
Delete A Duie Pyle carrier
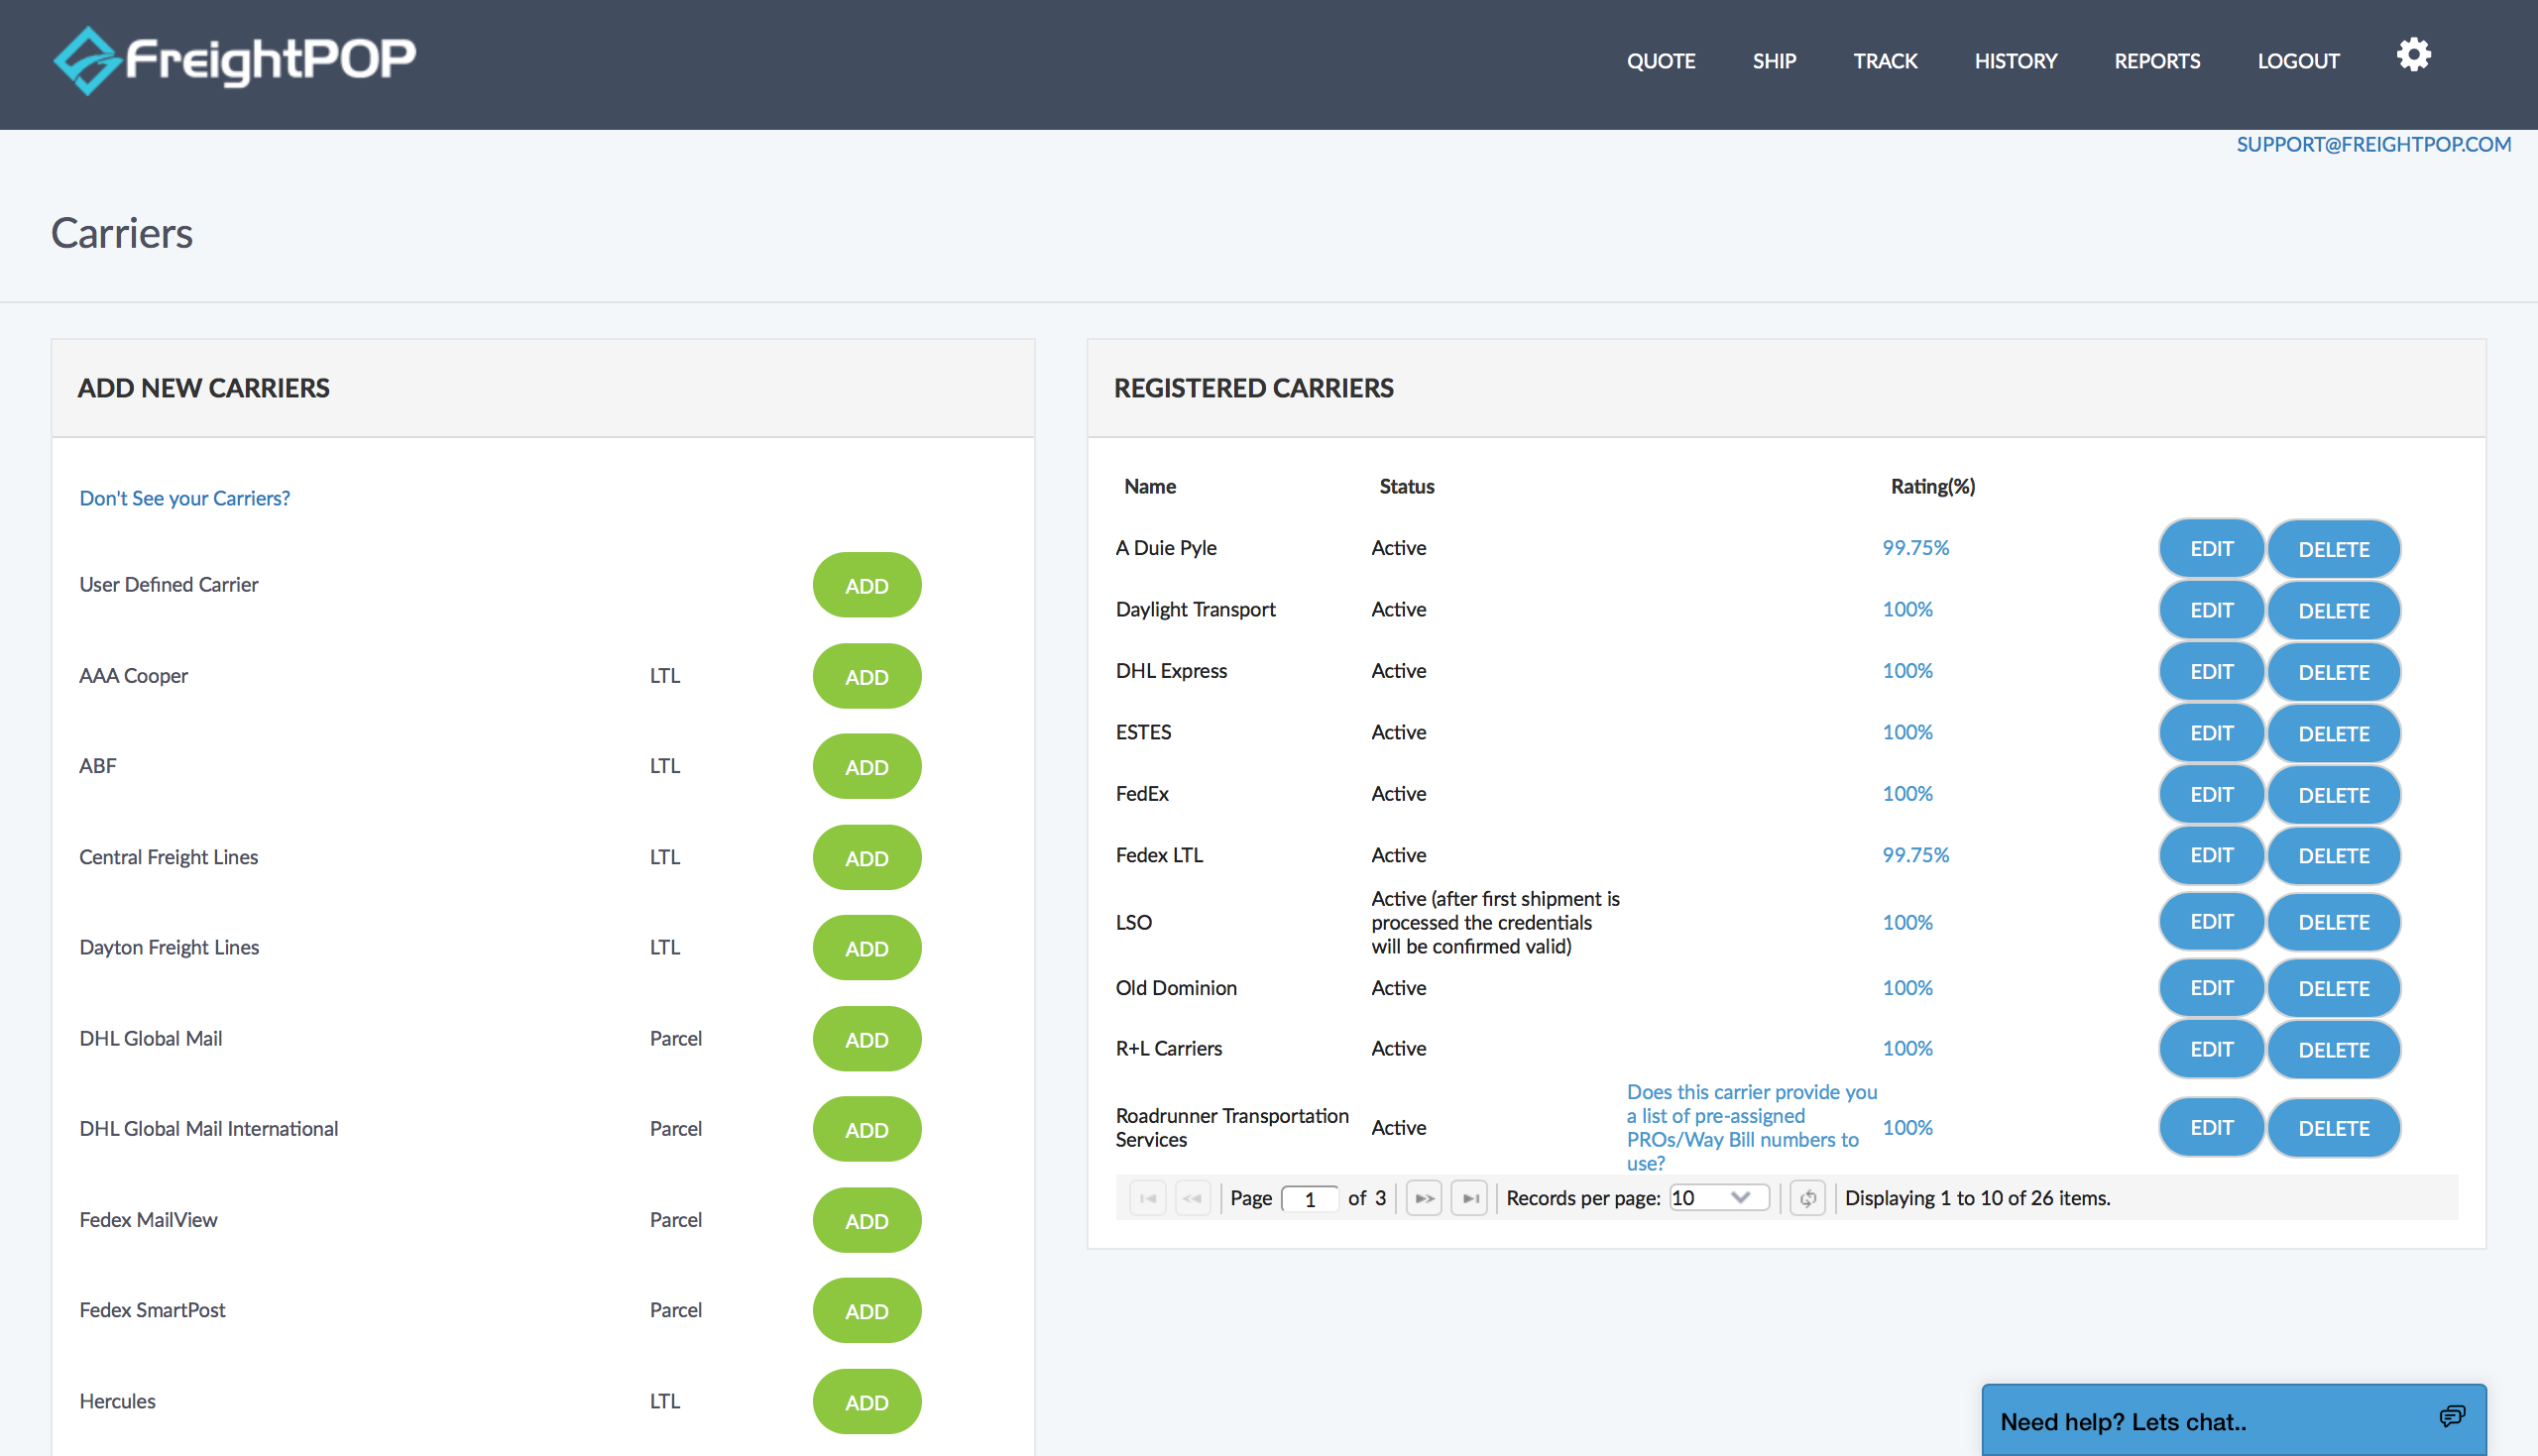(x=2333, y=548)
